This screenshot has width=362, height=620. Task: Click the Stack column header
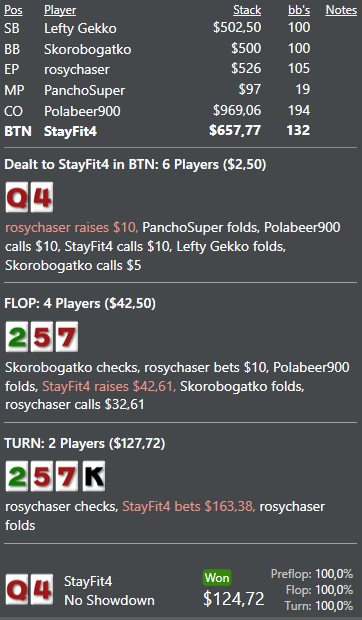[247, 10]
